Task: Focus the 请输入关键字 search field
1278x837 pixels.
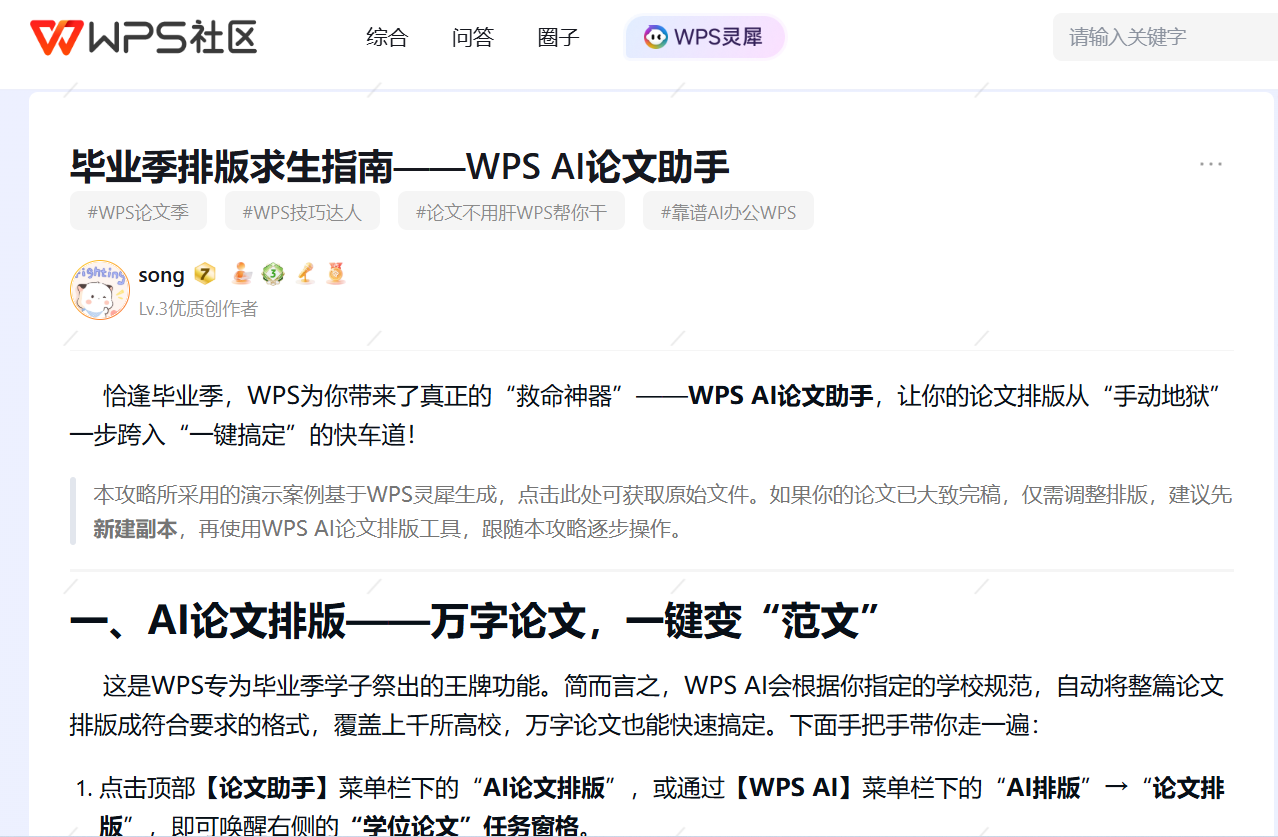Action: coord(1165,38)
